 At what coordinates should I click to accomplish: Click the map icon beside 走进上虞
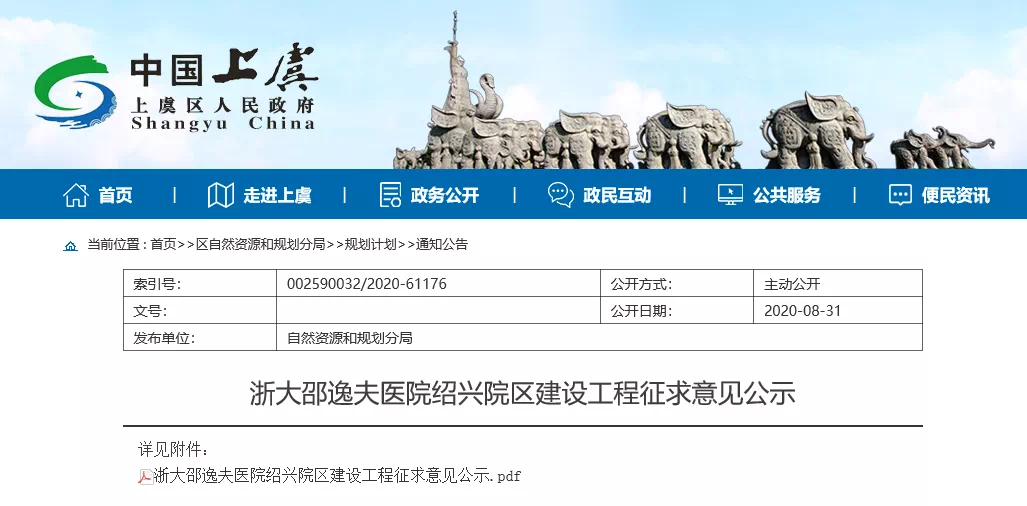220,195
